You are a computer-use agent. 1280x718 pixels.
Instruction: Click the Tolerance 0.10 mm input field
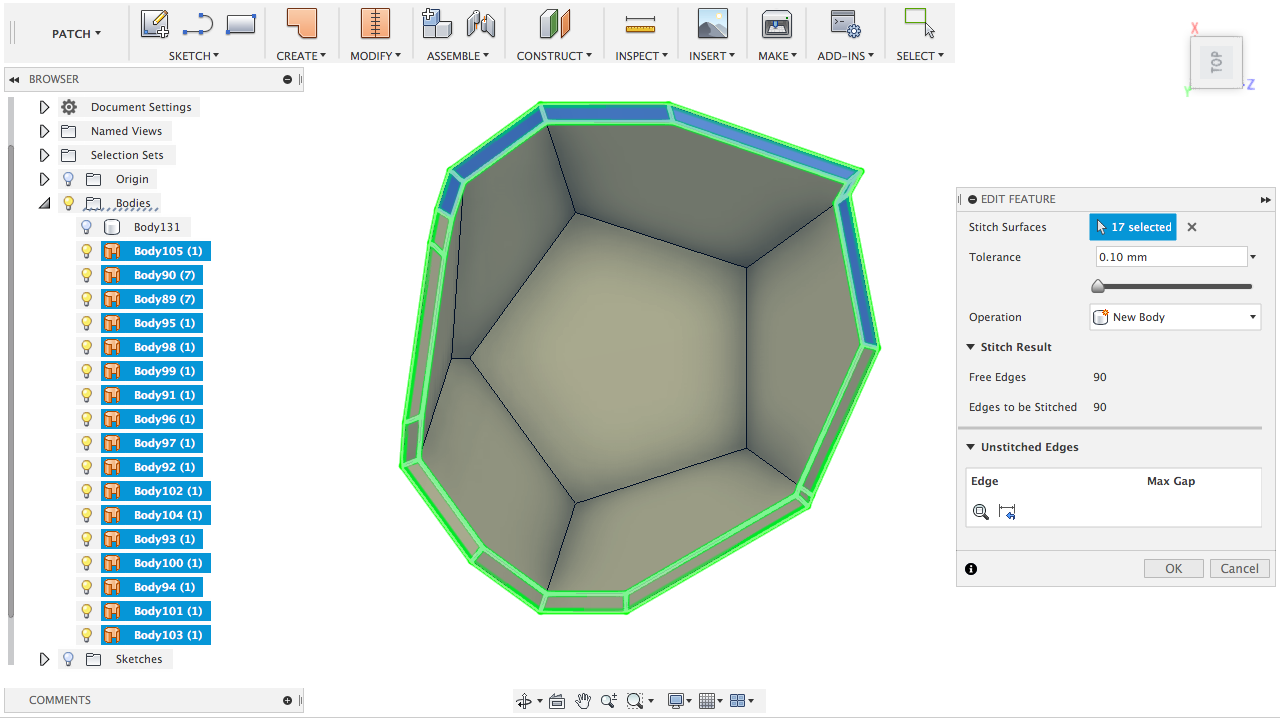tap(1171, 257)
